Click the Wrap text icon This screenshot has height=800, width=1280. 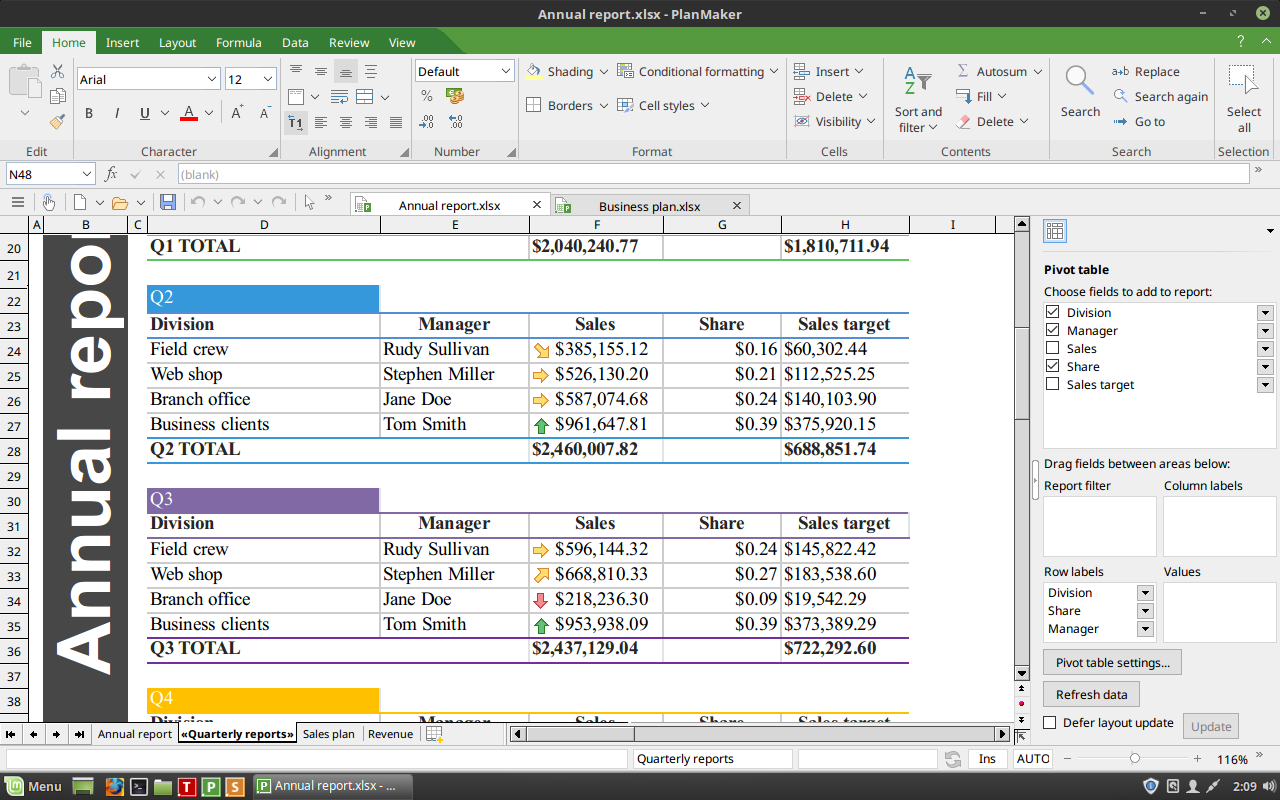(x=339, y=97)
